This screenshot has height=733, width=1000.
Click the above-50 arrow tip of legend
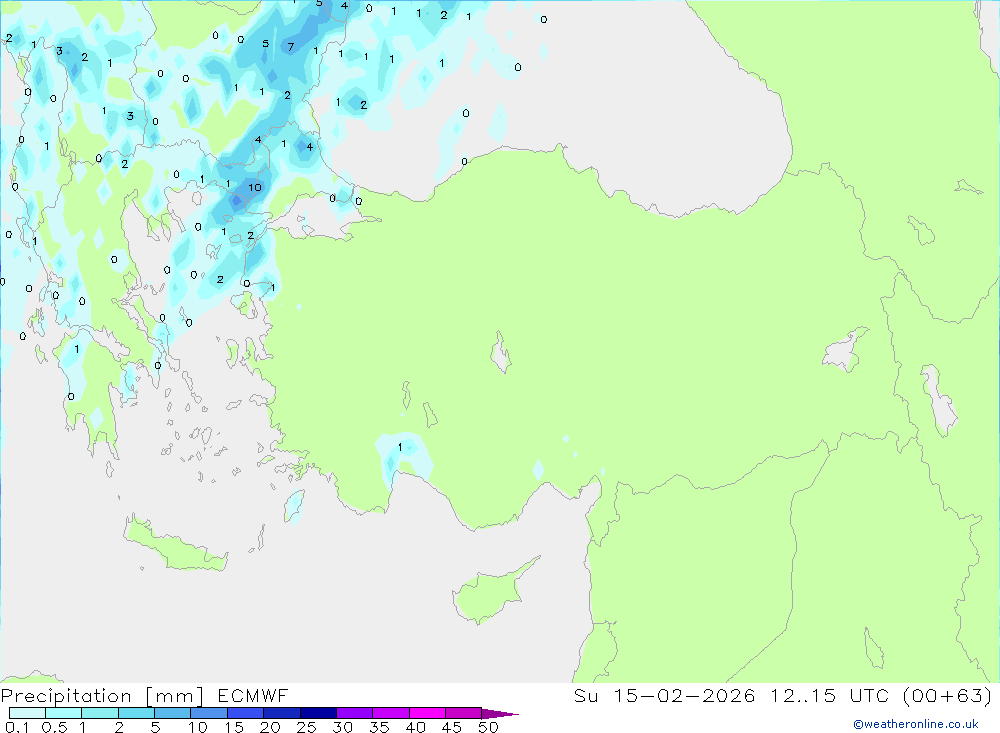pos(500,714)
